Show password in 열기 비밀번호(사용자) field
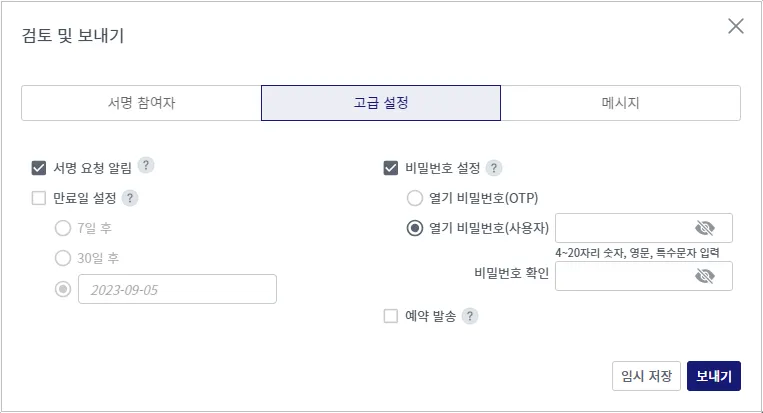The image size is (763, 413). [x=705, y=228]
